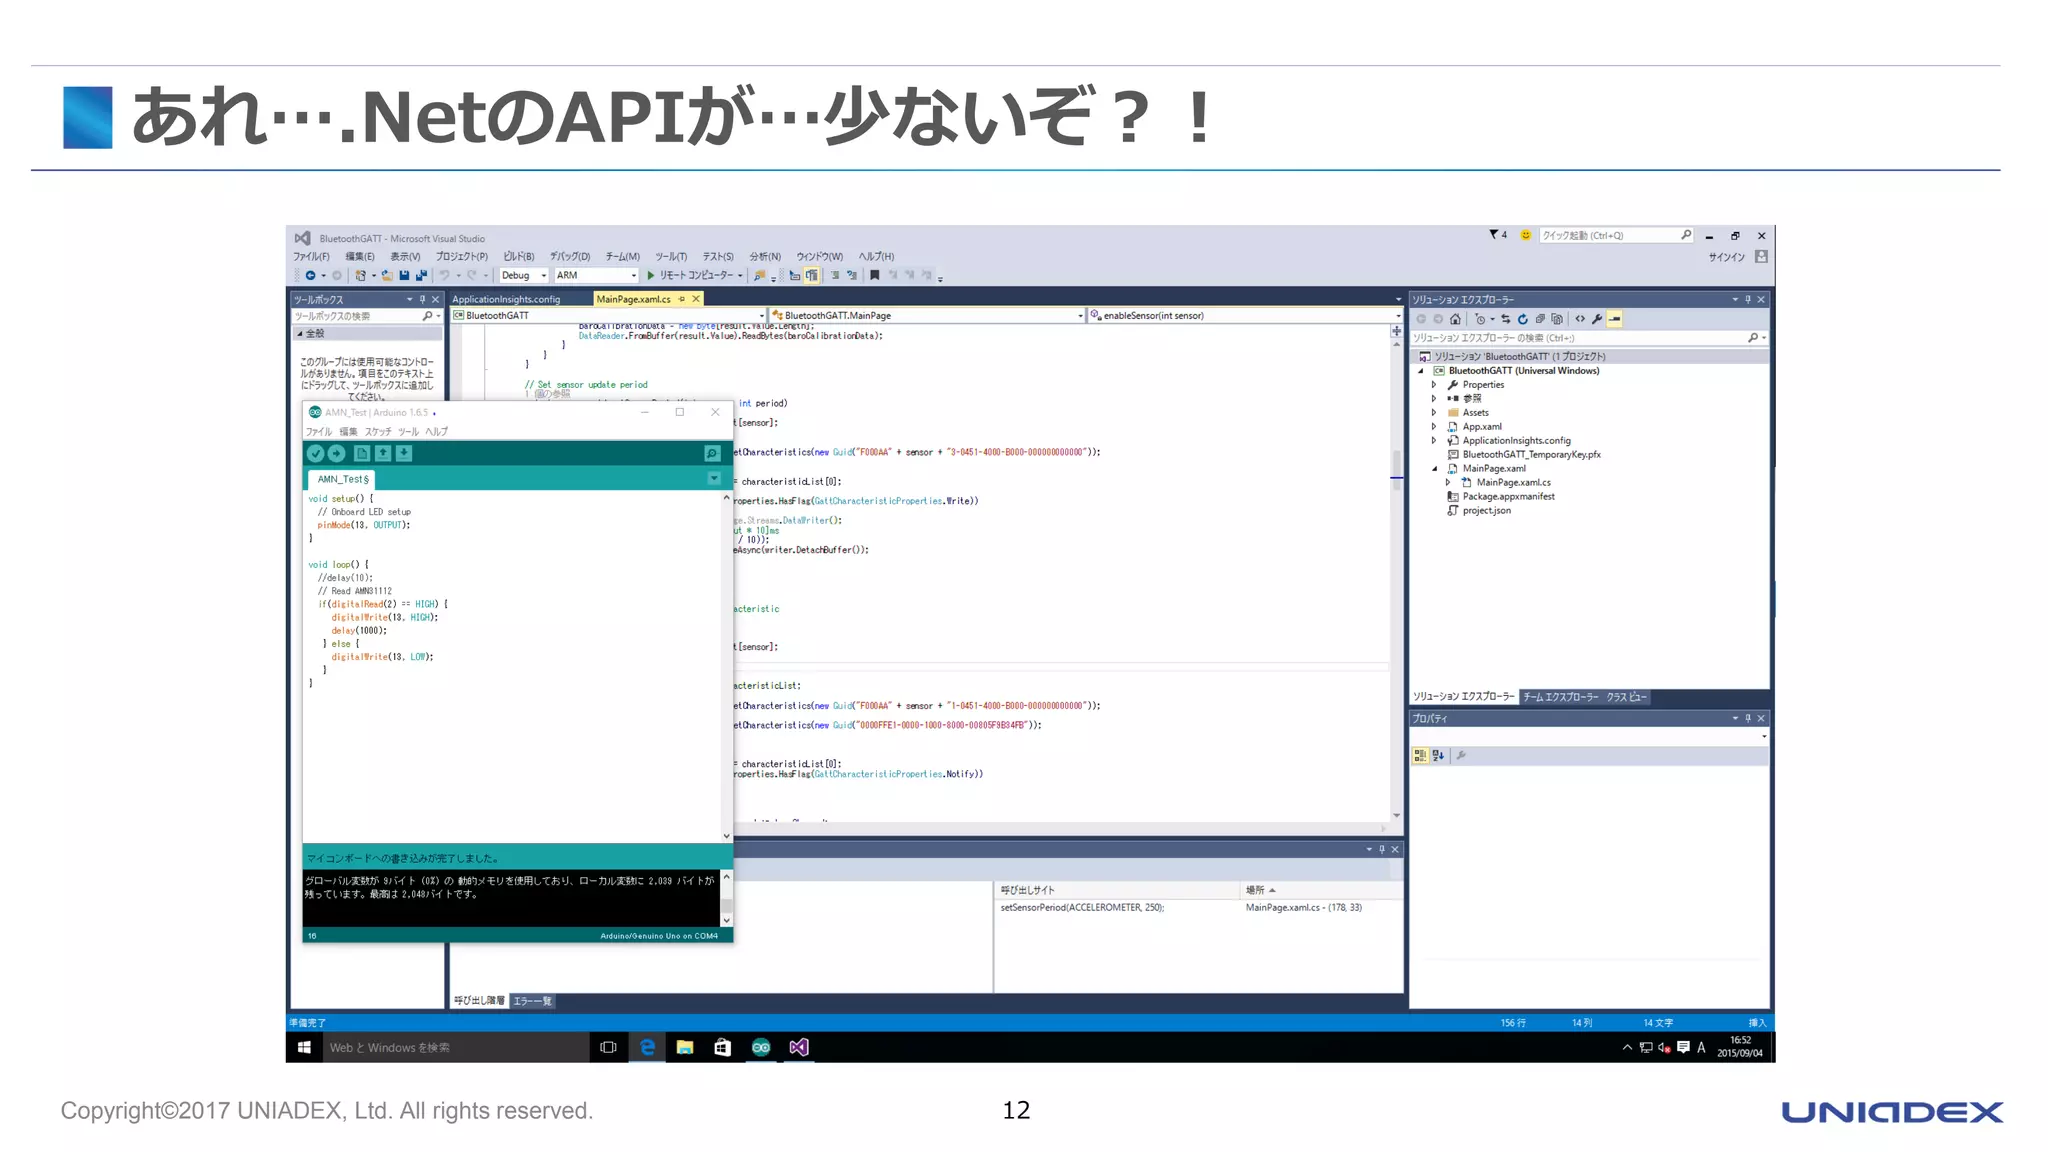Toggle the pin on MainPage.xaml.cs tab
The width and height of the screenshot is (2048, 1152).
point(682,299)
